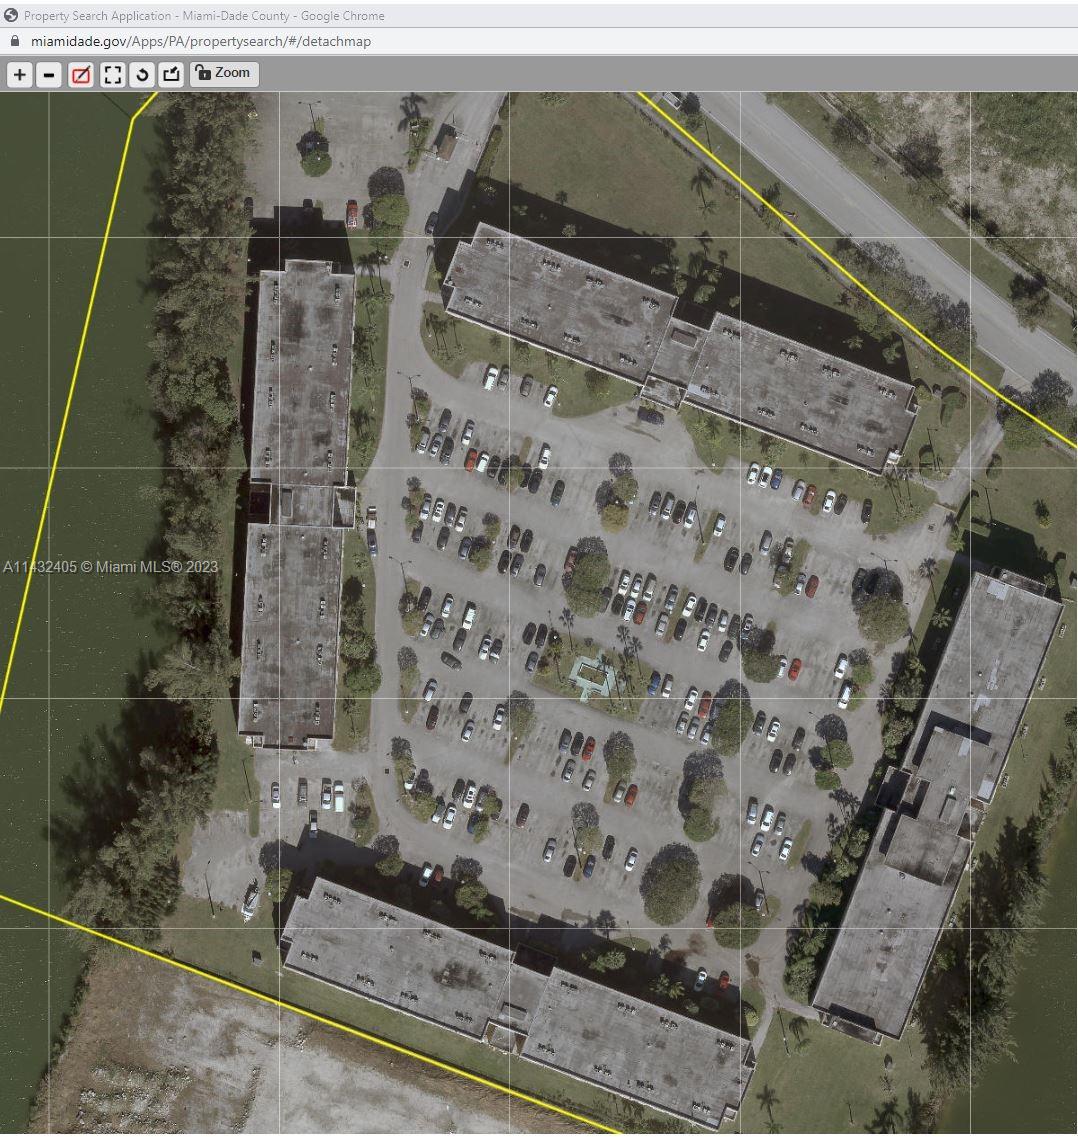Focus the miamidade.gov address bar

click(x=200, y=41)
